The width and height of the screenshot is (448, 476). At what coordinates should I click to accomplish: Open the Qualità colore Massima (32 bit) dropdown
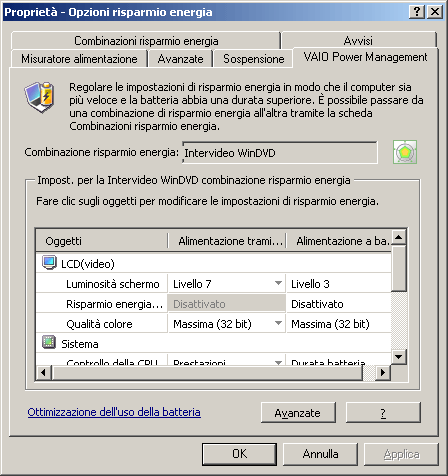coord(278,323)
